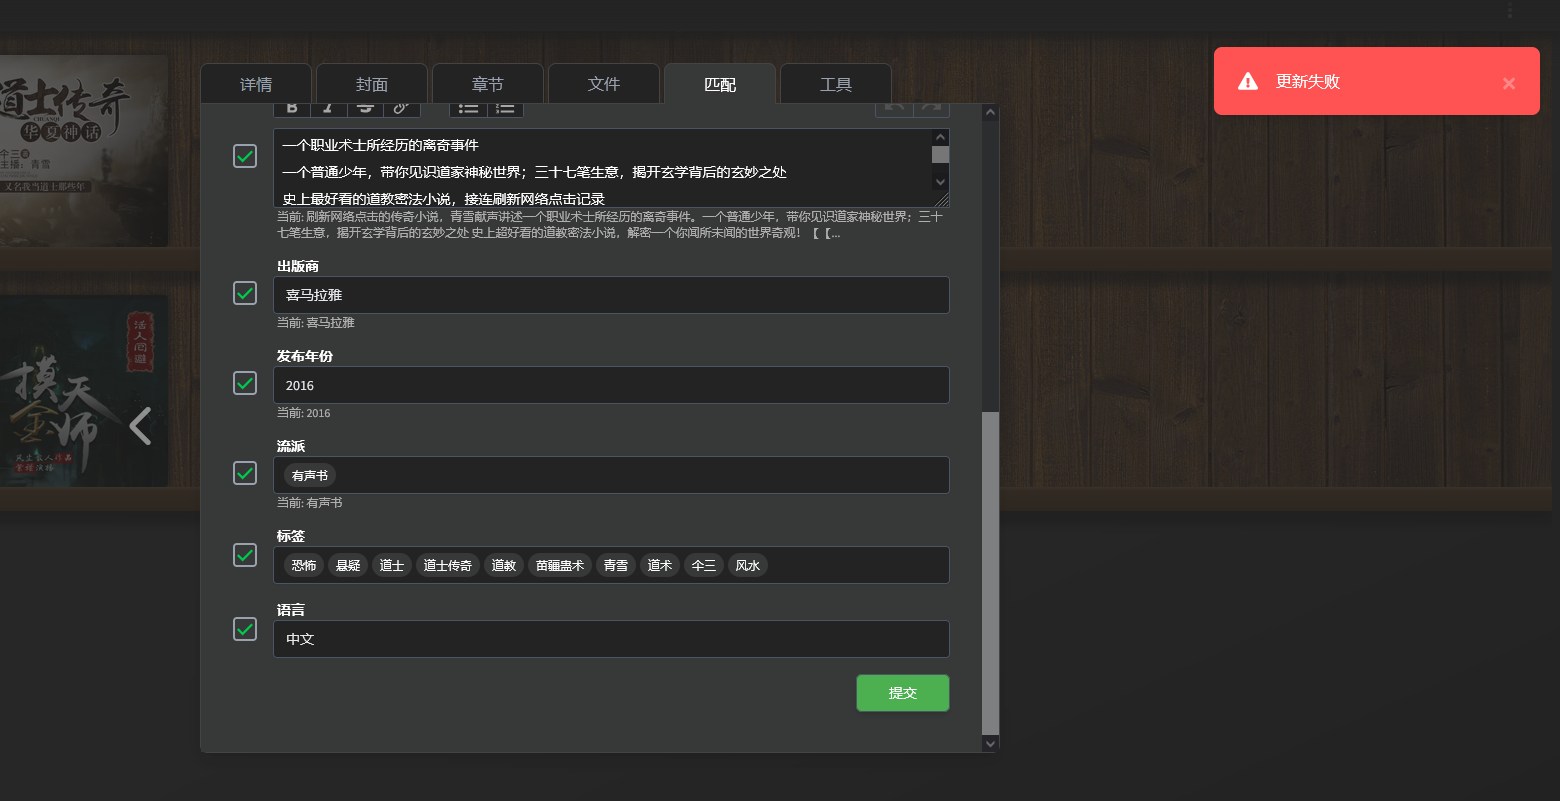Click the 青雪 tag chip

(x=616, y=566)
